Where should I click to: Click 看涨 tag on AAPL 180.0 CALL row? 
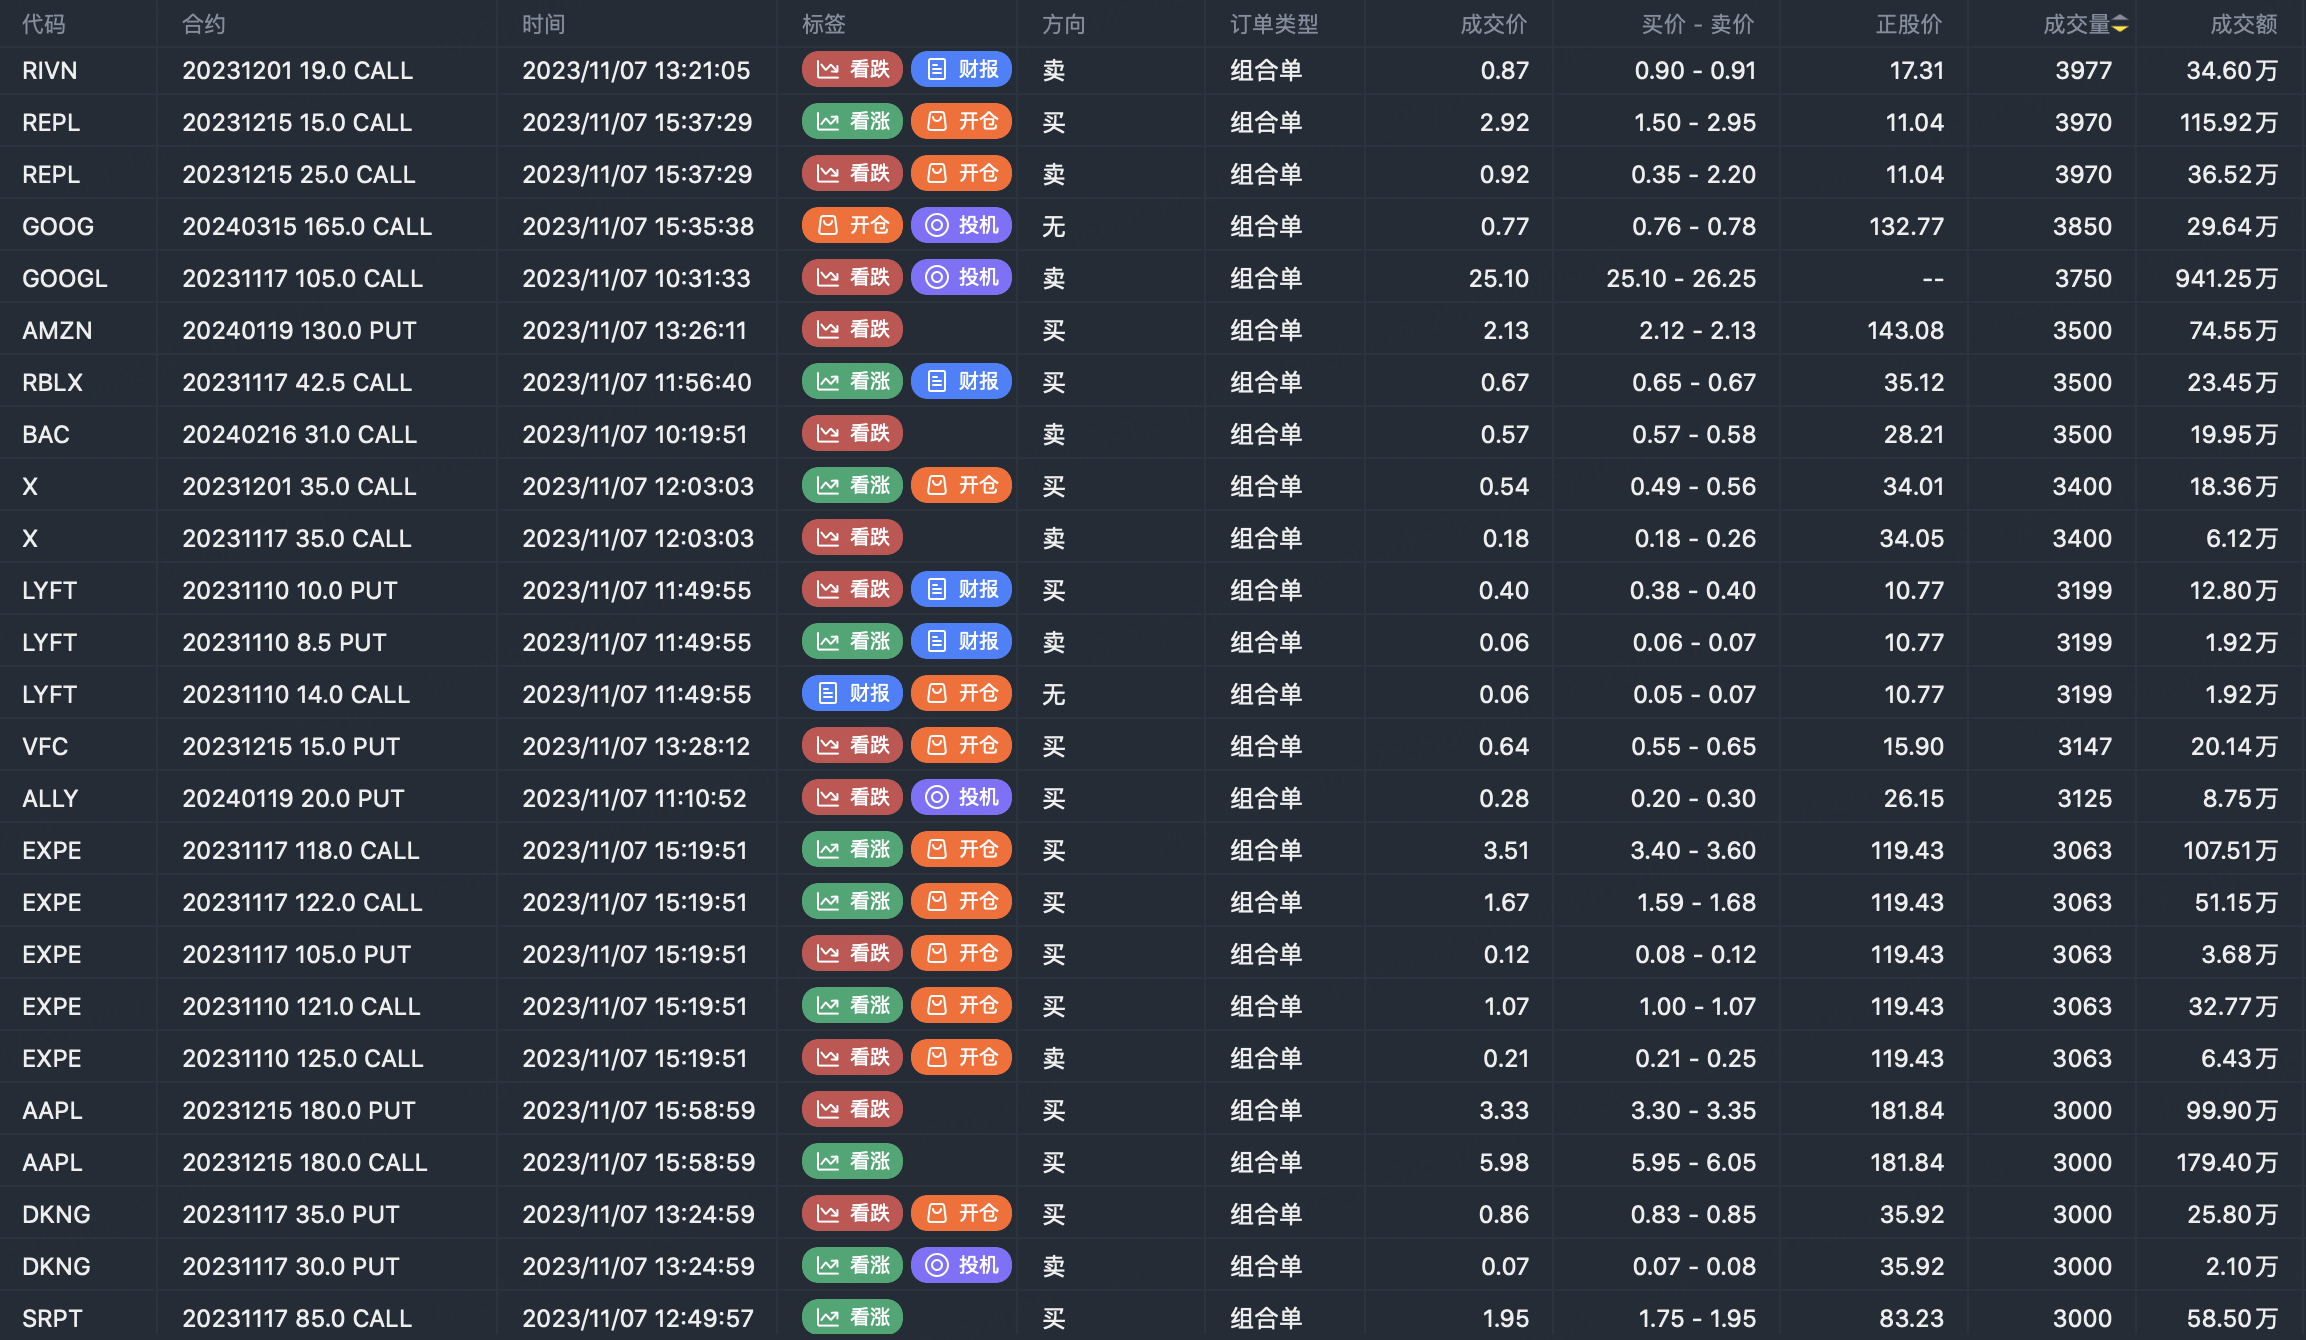click(x=853, y=1162)
